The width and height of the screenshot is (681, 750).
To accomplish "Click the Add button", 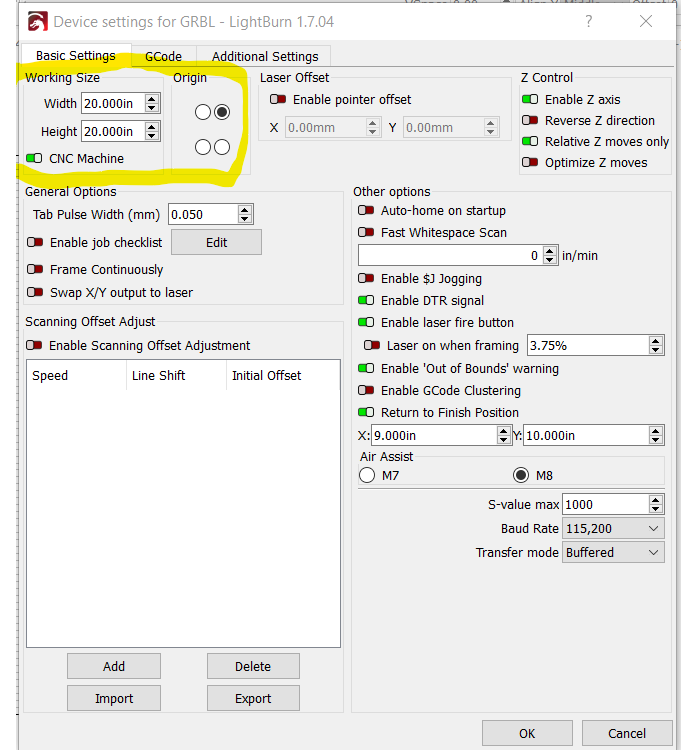I will click(x=114, y=666).
